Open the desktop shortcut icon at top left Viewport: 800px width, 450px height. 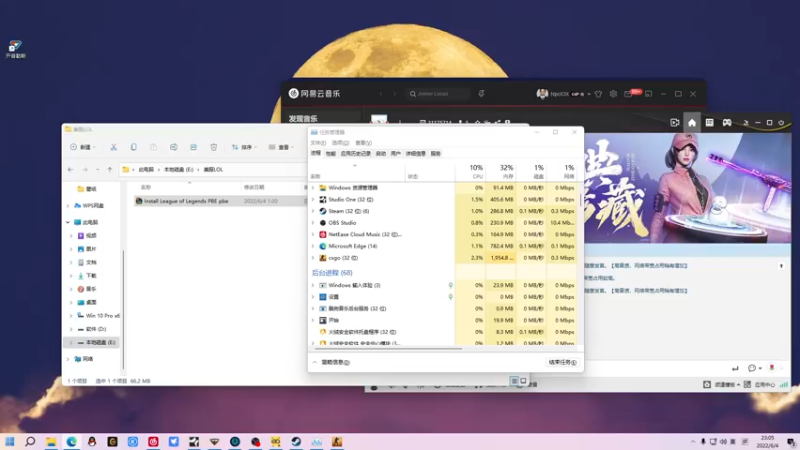click(15, 49)
